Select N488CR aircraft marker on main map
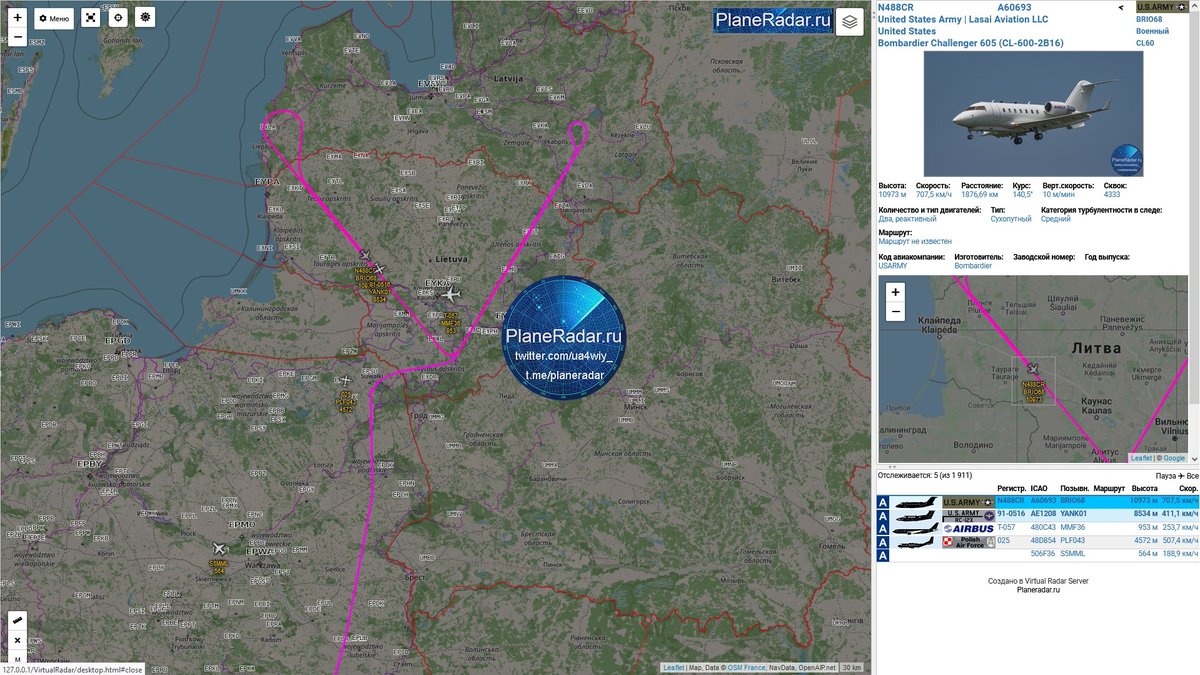 click(365, 255)
